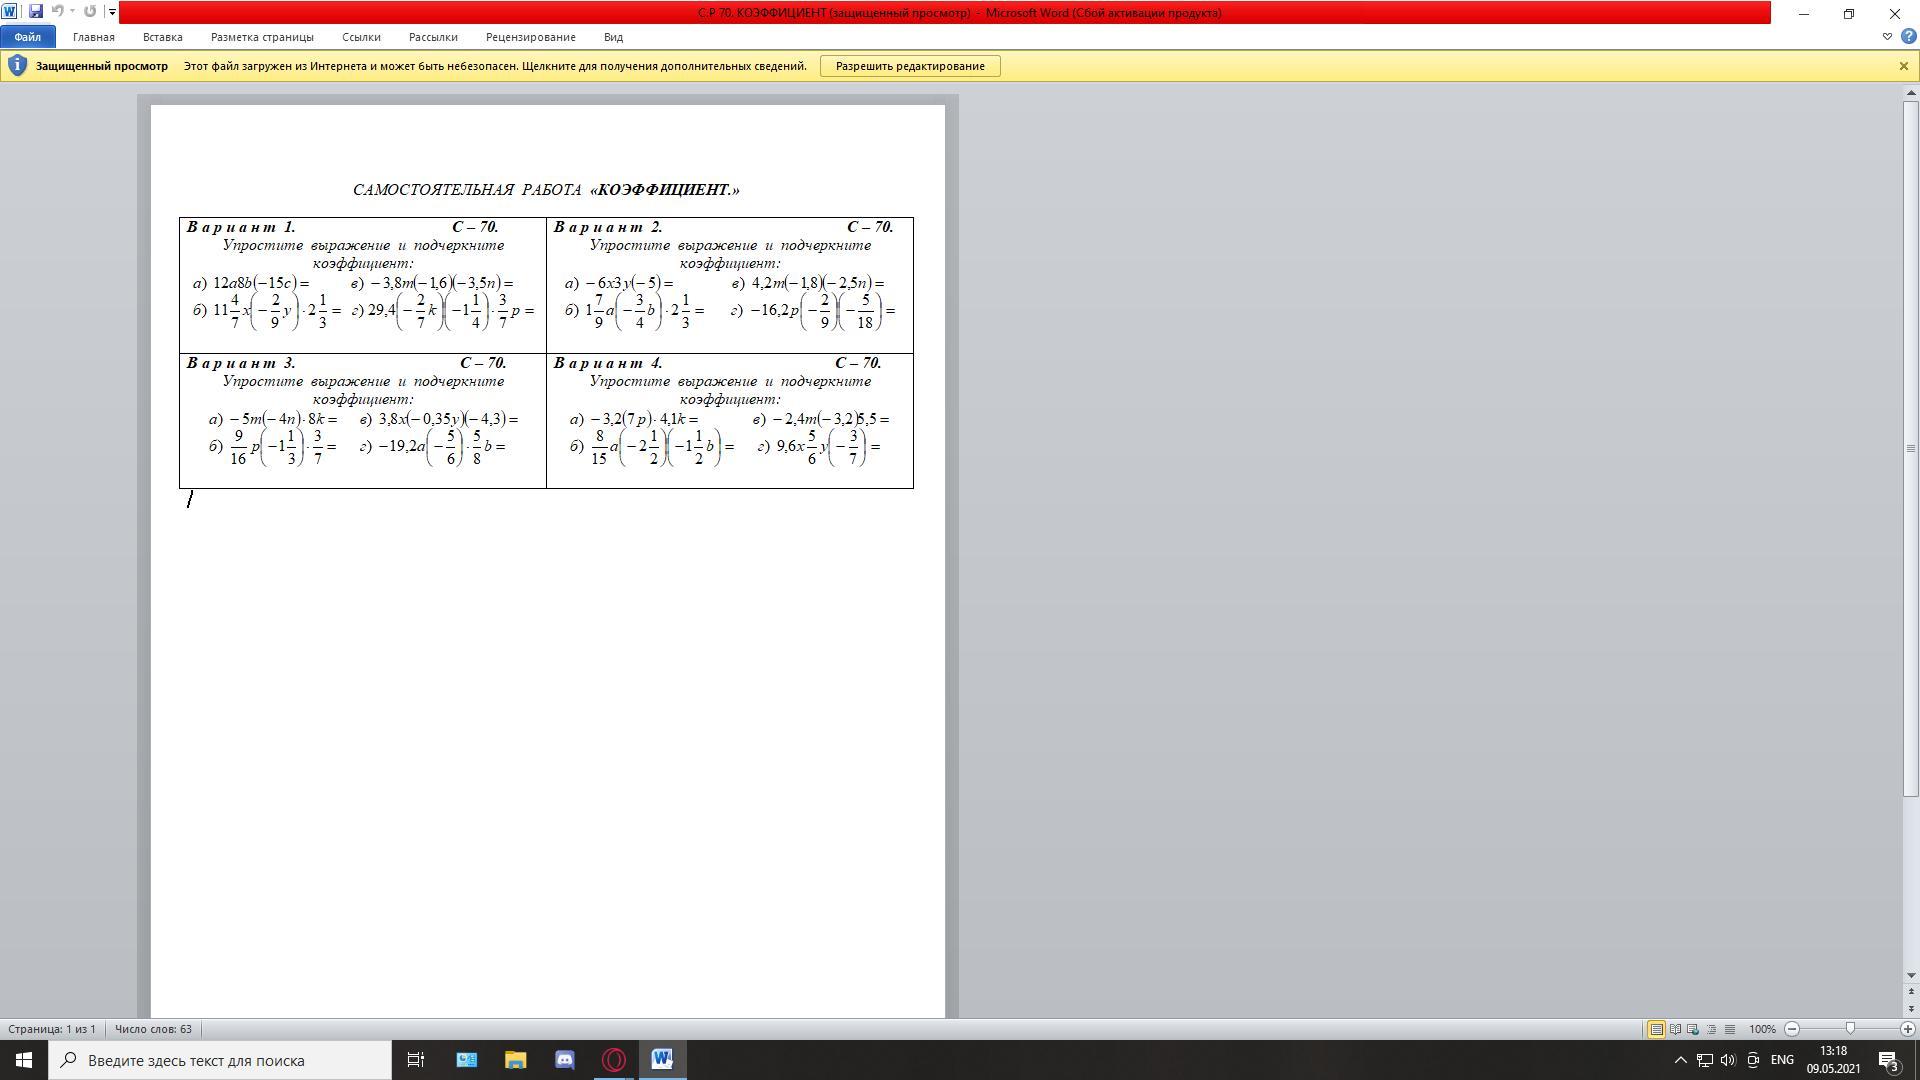Expand the ribbon with the chevron arrow
This screenshot has width=1920, height=1080.
point(1887,37)
